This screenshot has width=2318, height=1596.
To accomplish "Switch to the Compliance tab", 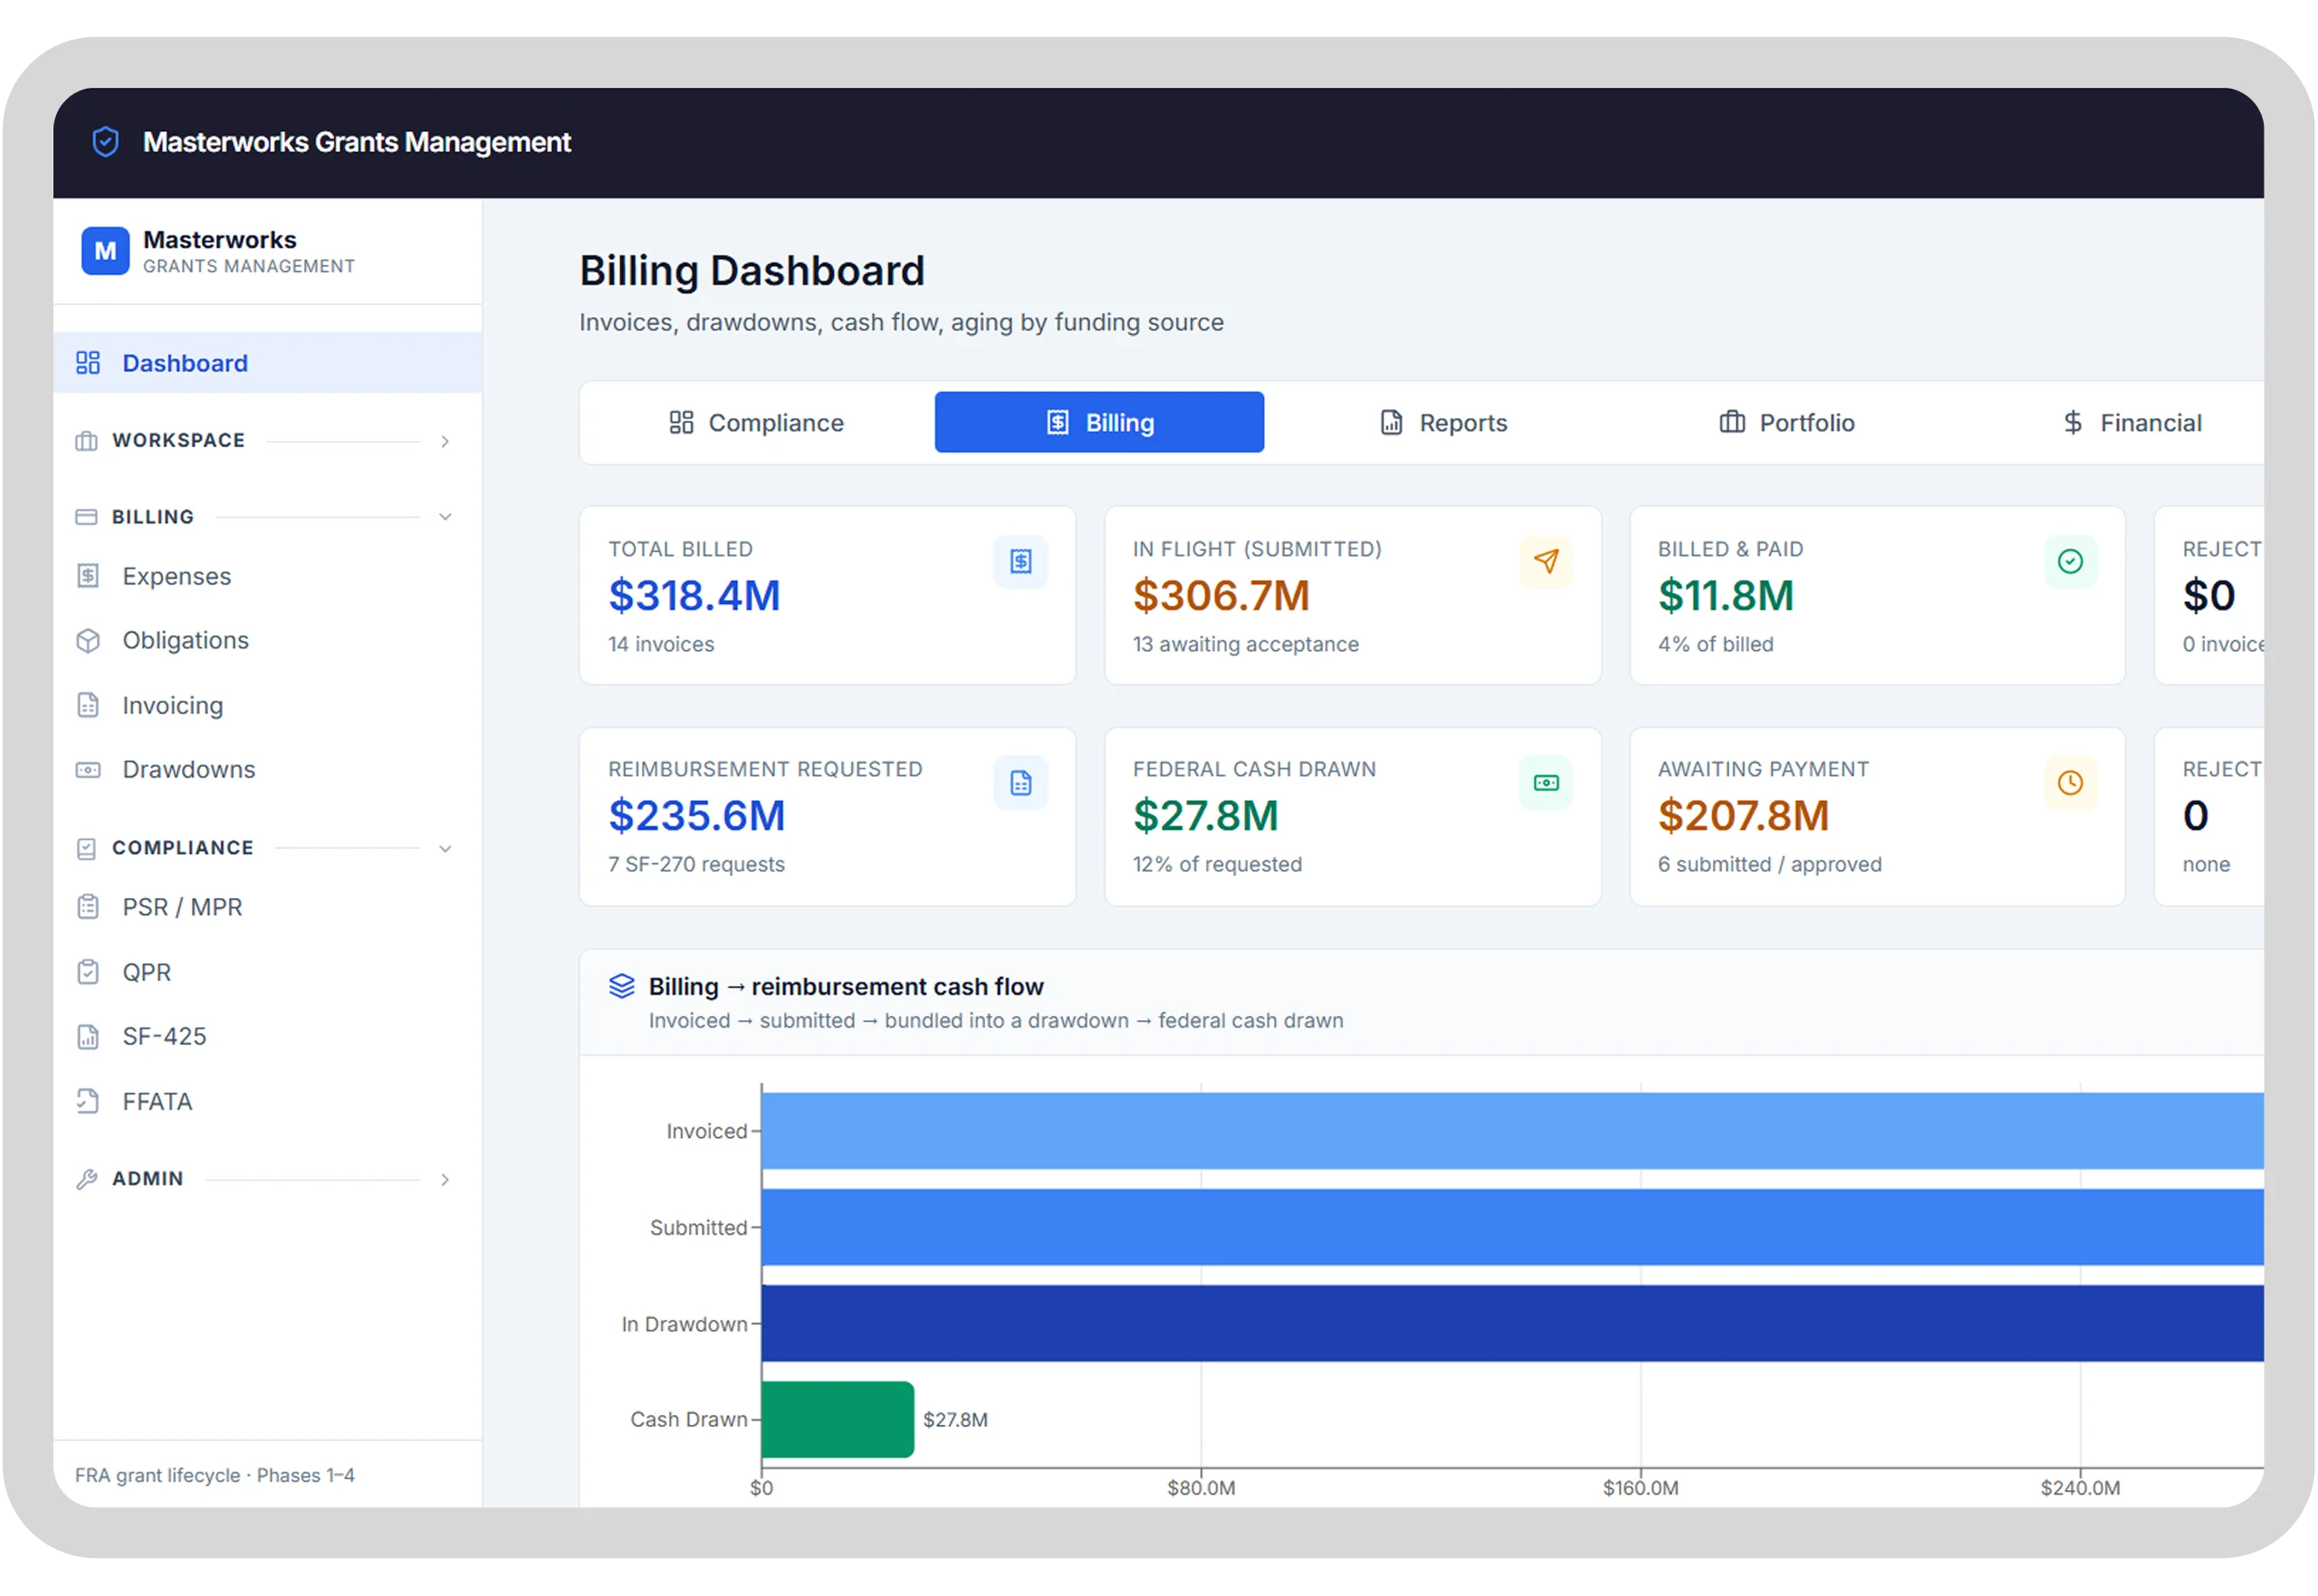I will coord(755,423).
